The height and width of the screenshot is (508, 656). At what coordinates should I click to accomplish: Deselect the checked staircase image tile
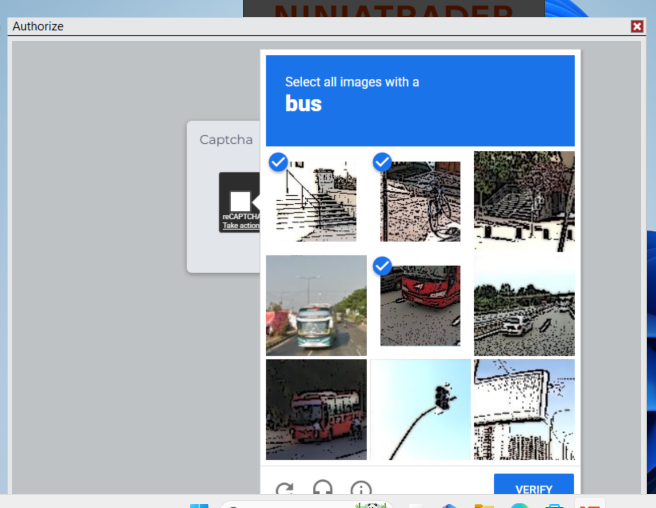pos(316,201)
